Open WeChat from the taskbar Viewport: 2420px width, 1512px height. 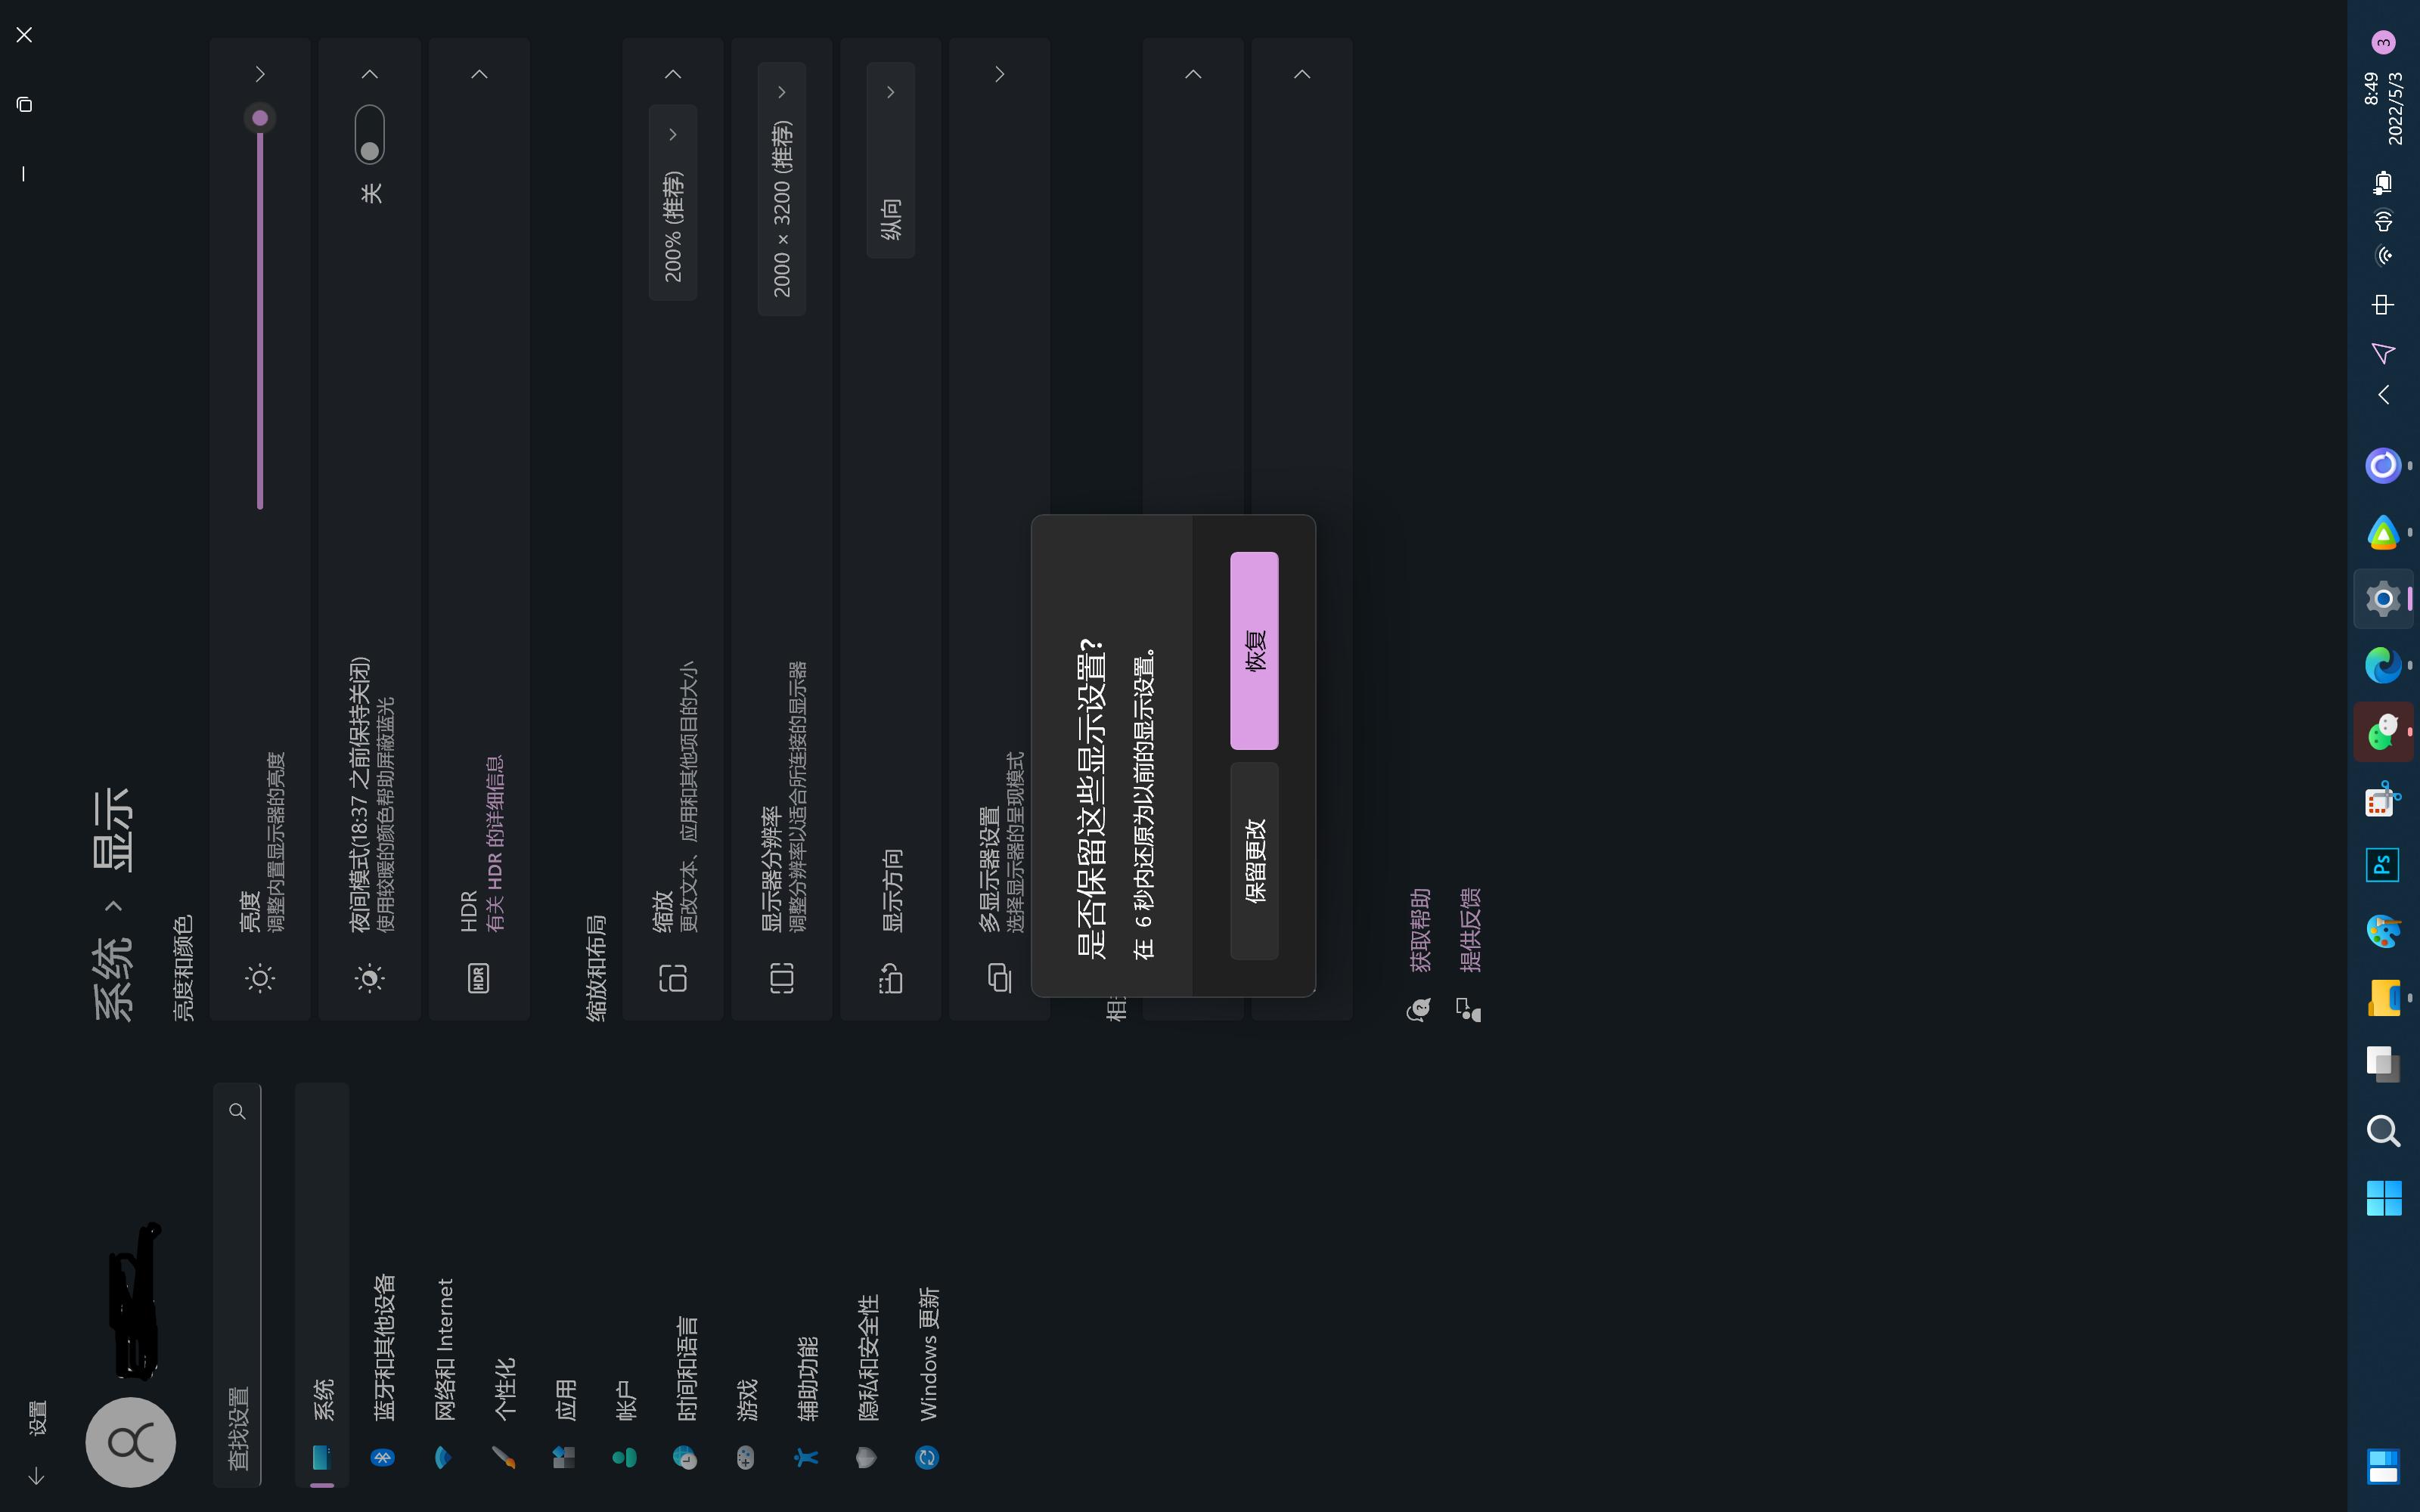[x=2383, y=732]
